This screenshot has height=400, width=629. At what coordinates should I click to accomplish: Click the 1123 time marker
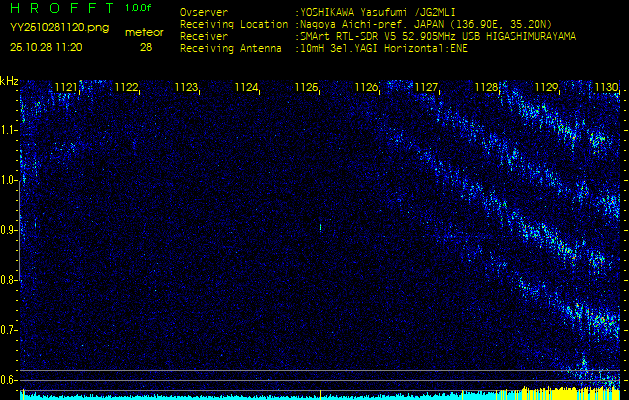186,88
